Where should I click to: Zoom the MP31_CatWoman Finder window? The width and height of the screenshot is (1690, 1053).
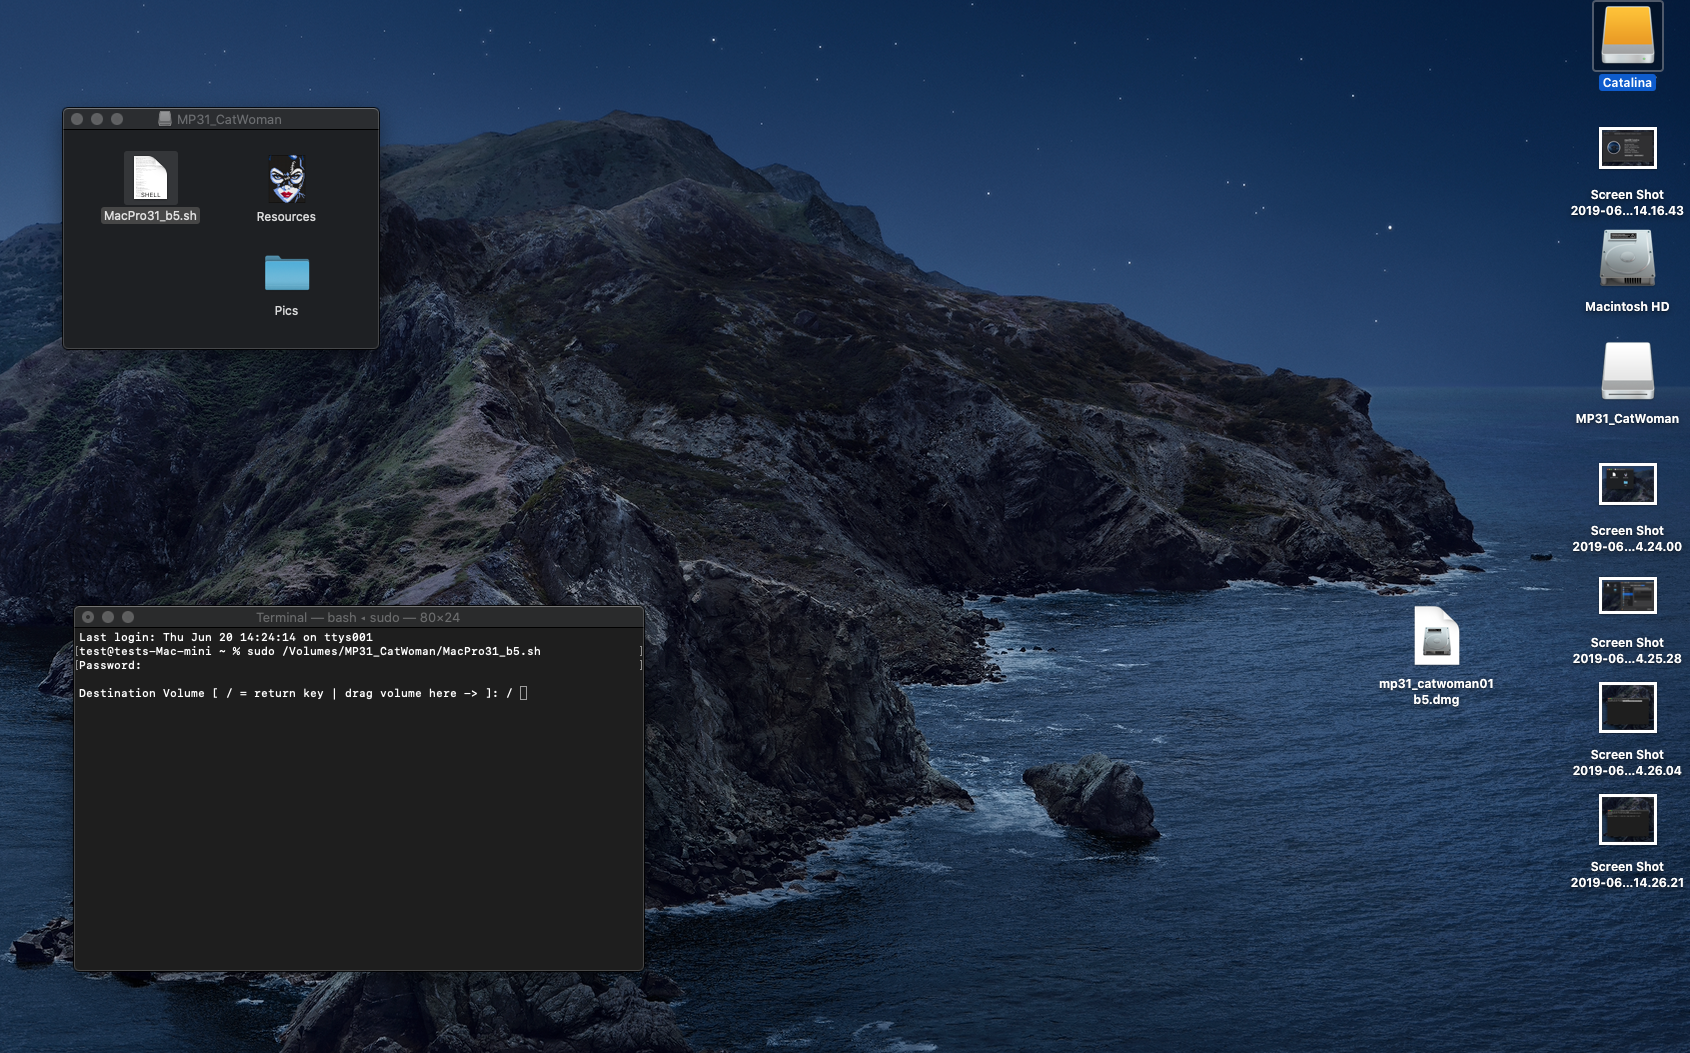click(117, 119)
